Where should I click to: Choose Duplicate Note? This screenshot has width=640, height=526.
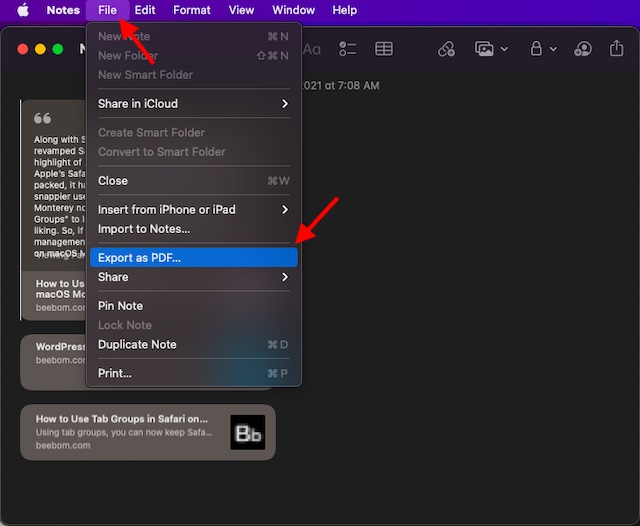click(193, 344)
